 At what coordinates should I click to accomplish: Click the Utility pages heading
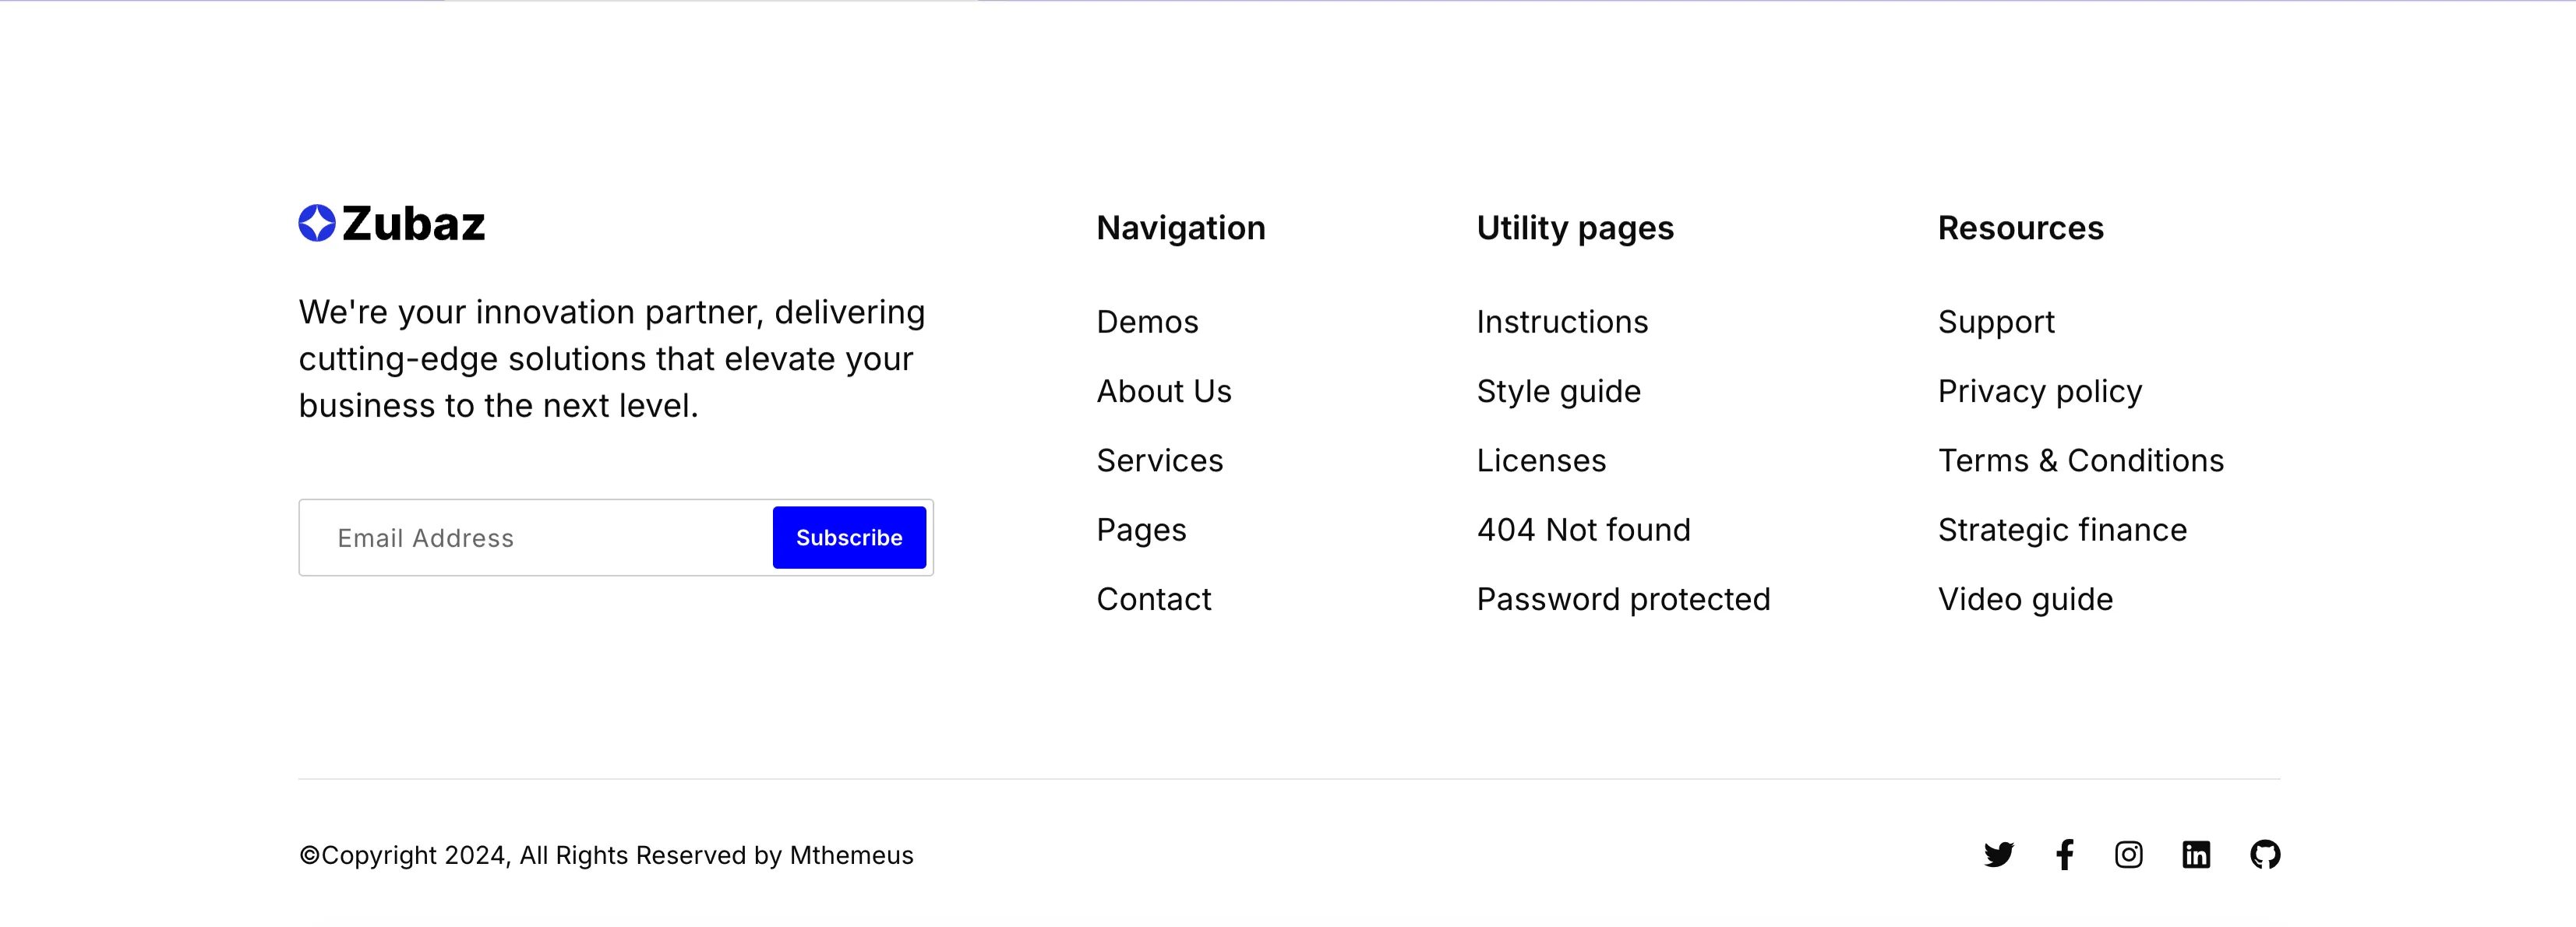pos(1575,229)
